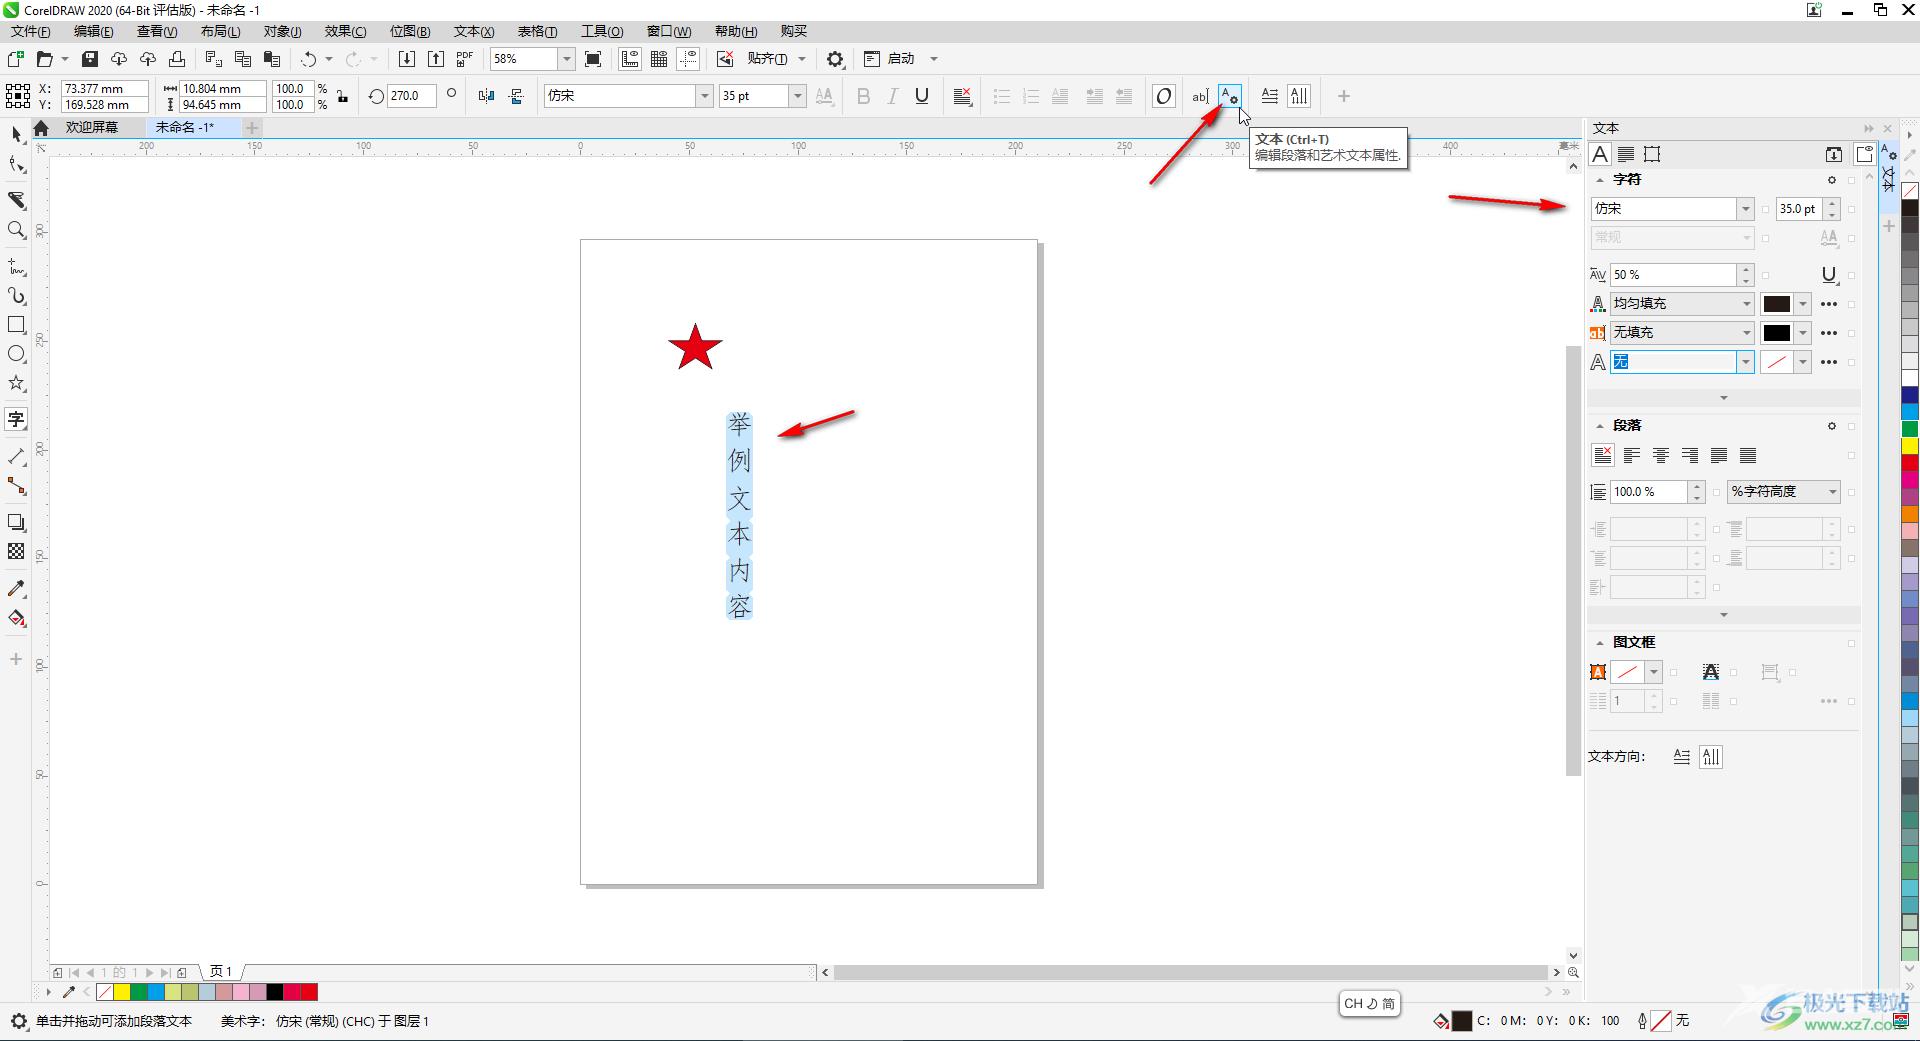Image resolution: width=1920 pixels, height=1041 pixels.
Task: Click the Edit Text ab| icon
Action: click(1200, 96)
